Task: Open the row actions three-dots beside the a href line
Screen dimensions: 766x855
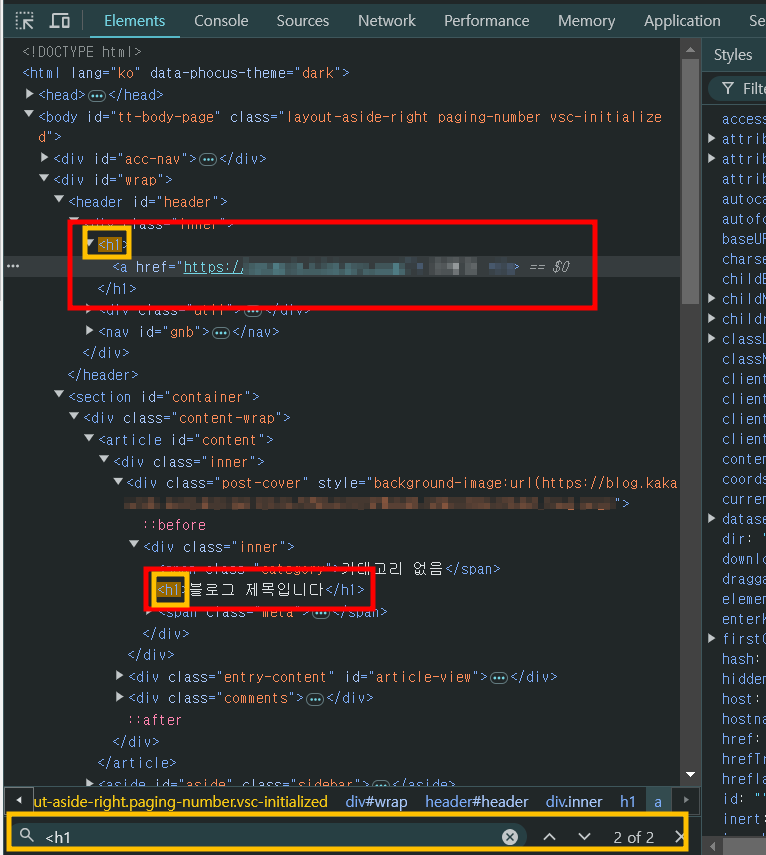Action: [x=13, y=266]
